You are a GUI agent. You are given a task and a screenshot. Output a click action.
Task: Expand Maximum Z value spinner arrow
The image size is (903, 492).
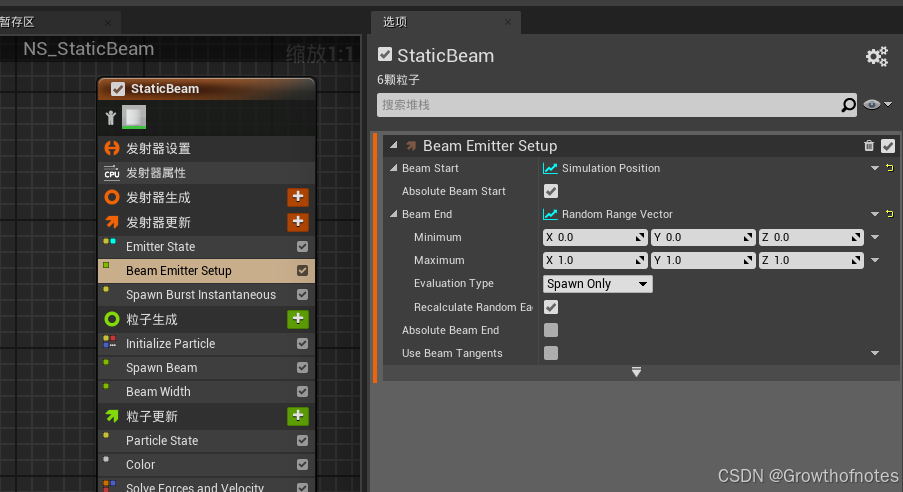856,260
